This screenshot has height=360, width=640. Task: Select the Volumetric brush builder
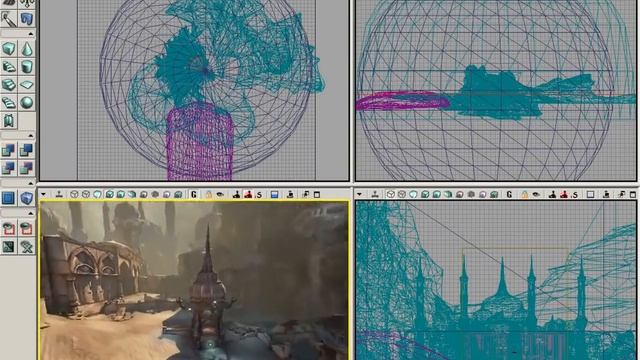pos(9,120)
